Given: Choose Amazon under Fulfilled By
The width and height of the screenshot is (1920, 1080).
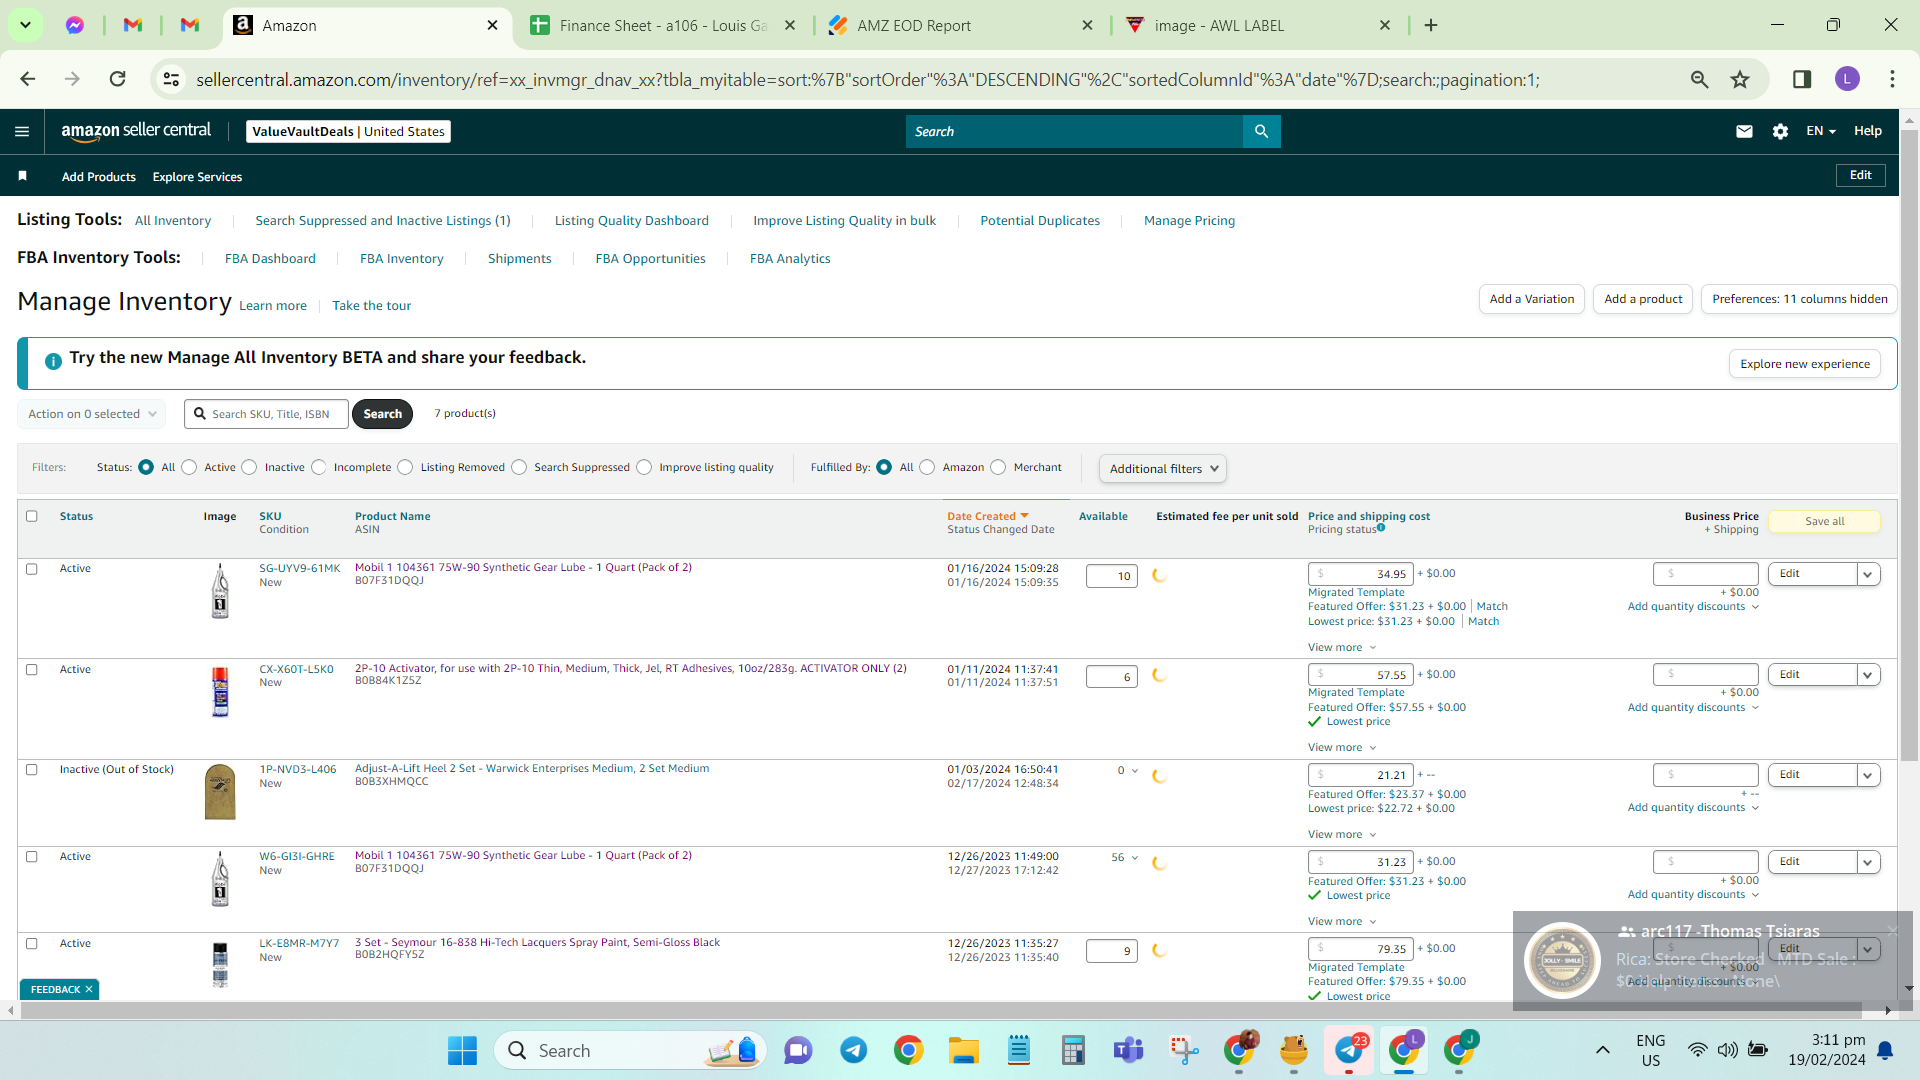Looking at the screenshot, I should tap(927, 467).
